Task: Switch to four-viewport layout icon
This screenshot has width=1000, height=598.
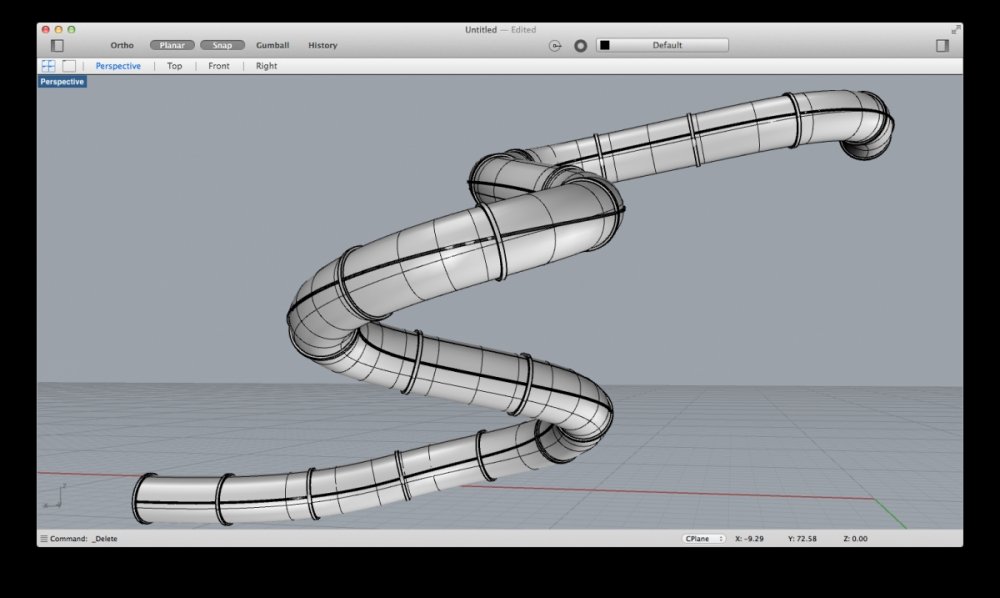Action: [48, 66]
